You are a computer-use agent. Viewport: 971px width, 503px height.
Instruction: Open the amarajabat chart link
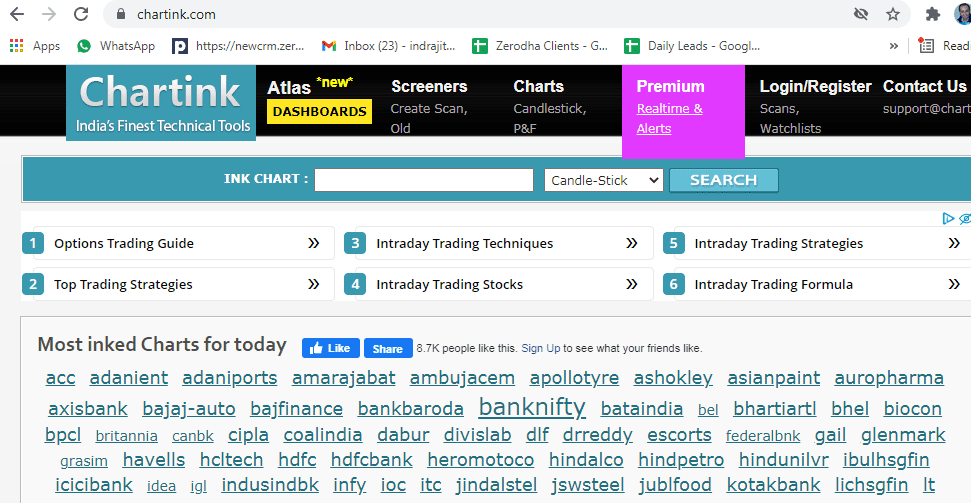click(x=344, y=378)
